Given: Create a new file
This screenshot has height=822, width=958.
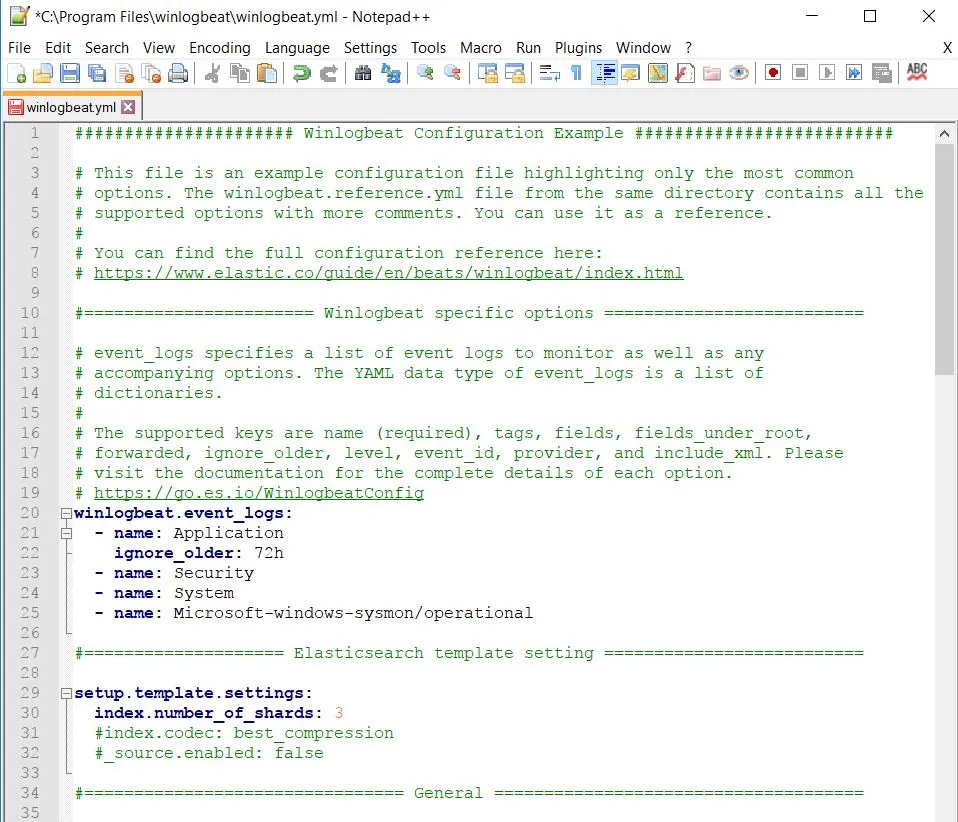Looking at the screenshot, I should (17, 73).
